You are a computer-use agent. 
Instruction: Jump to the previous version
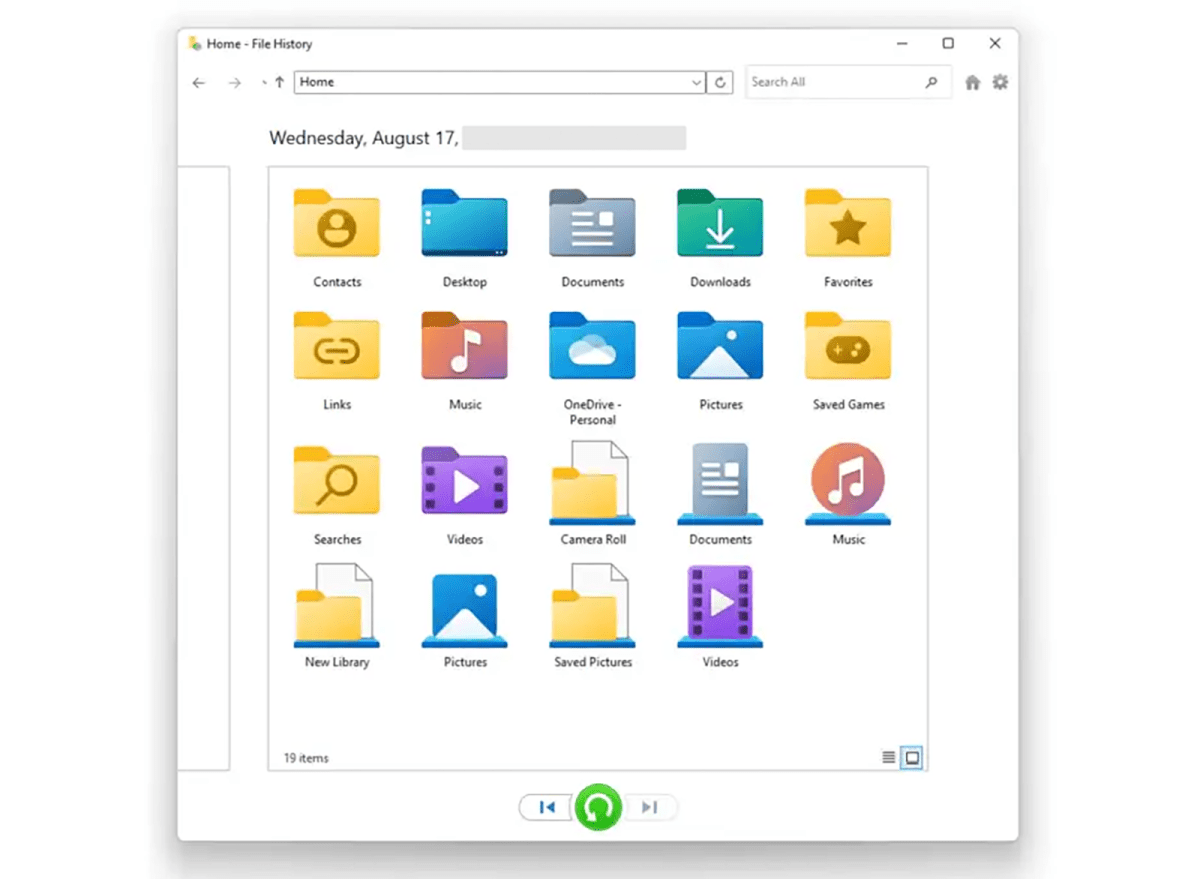546,807
